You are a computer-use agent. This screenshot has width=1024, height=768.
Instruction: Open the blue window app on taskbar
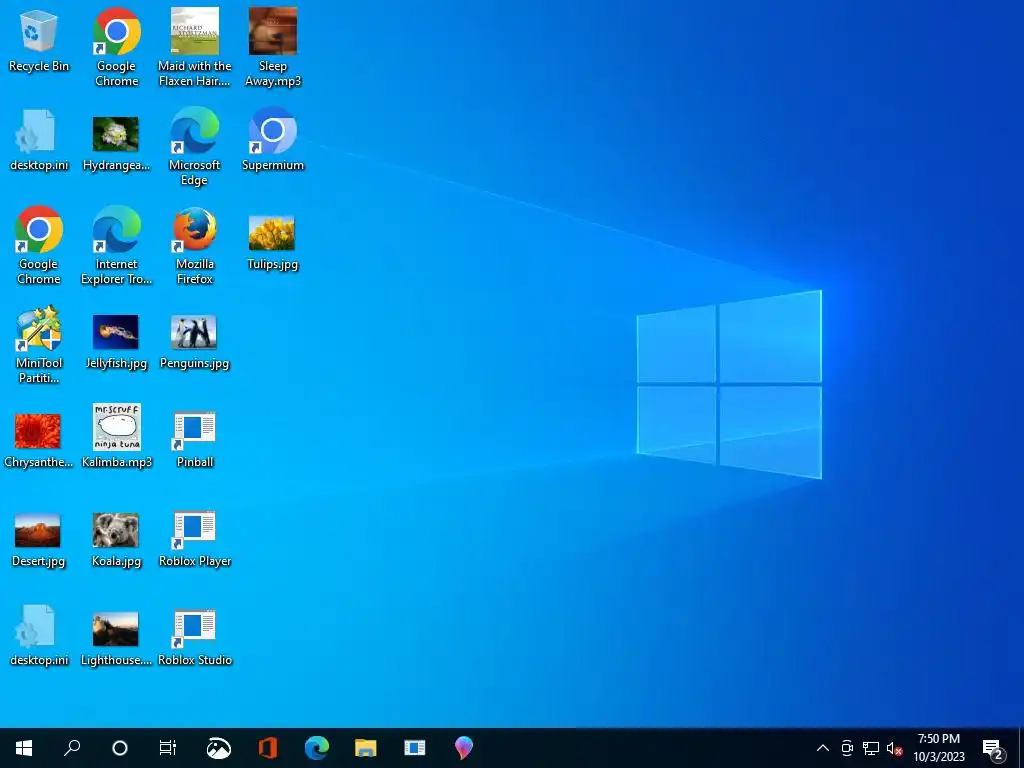(415, 748)
